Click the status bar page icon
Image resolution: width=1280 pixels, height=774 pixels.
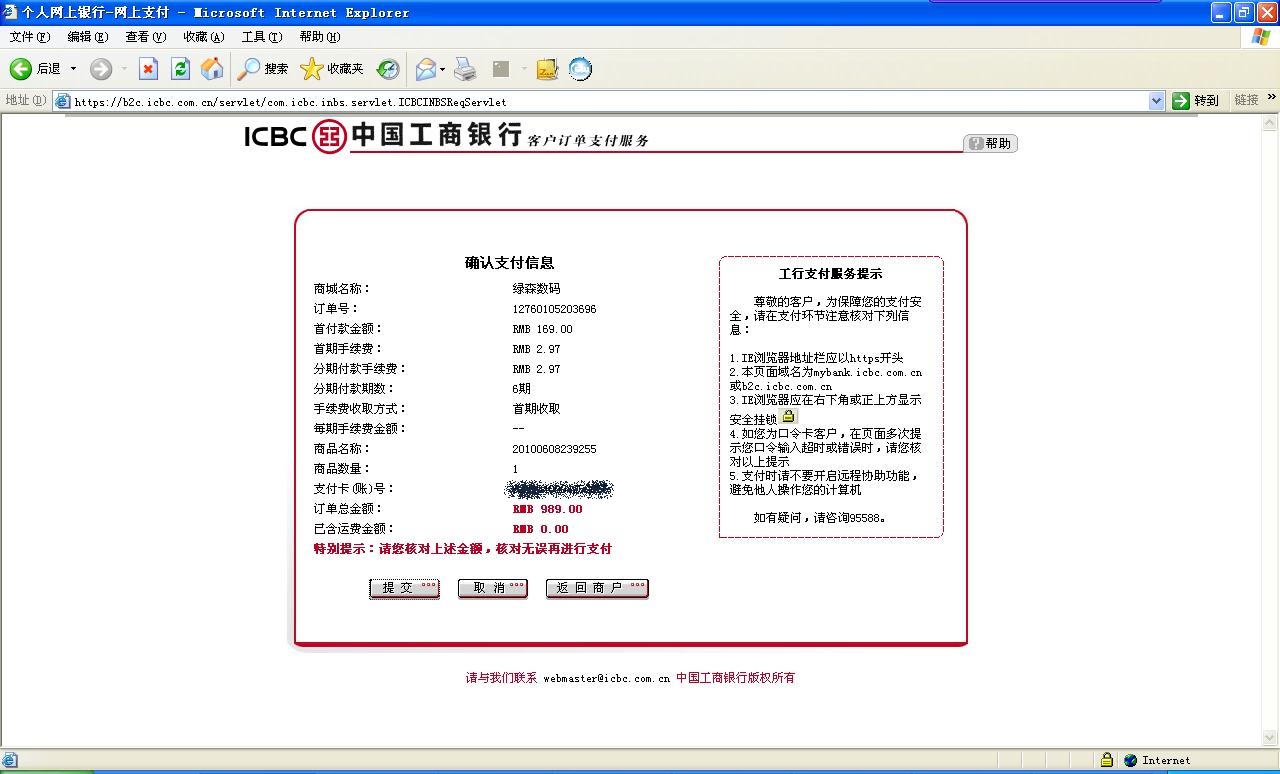10,760
